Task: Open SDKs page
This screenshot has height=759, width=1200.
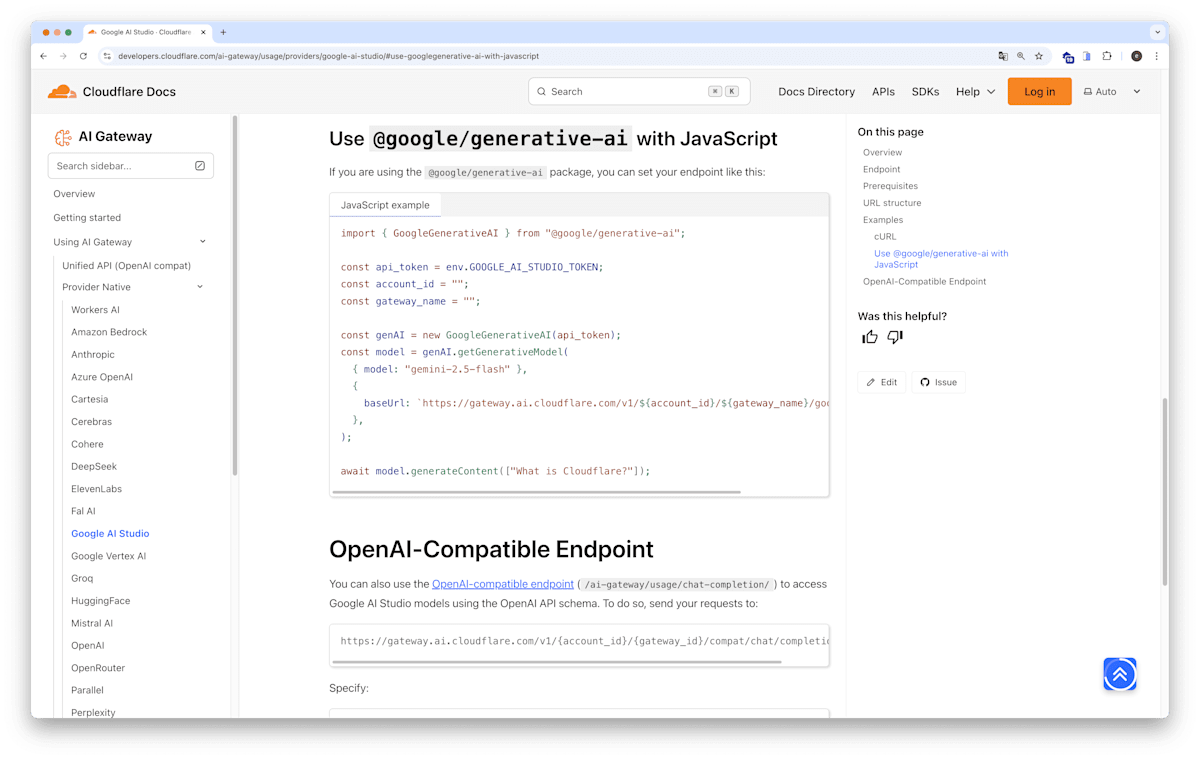Action: pos(925,91)
